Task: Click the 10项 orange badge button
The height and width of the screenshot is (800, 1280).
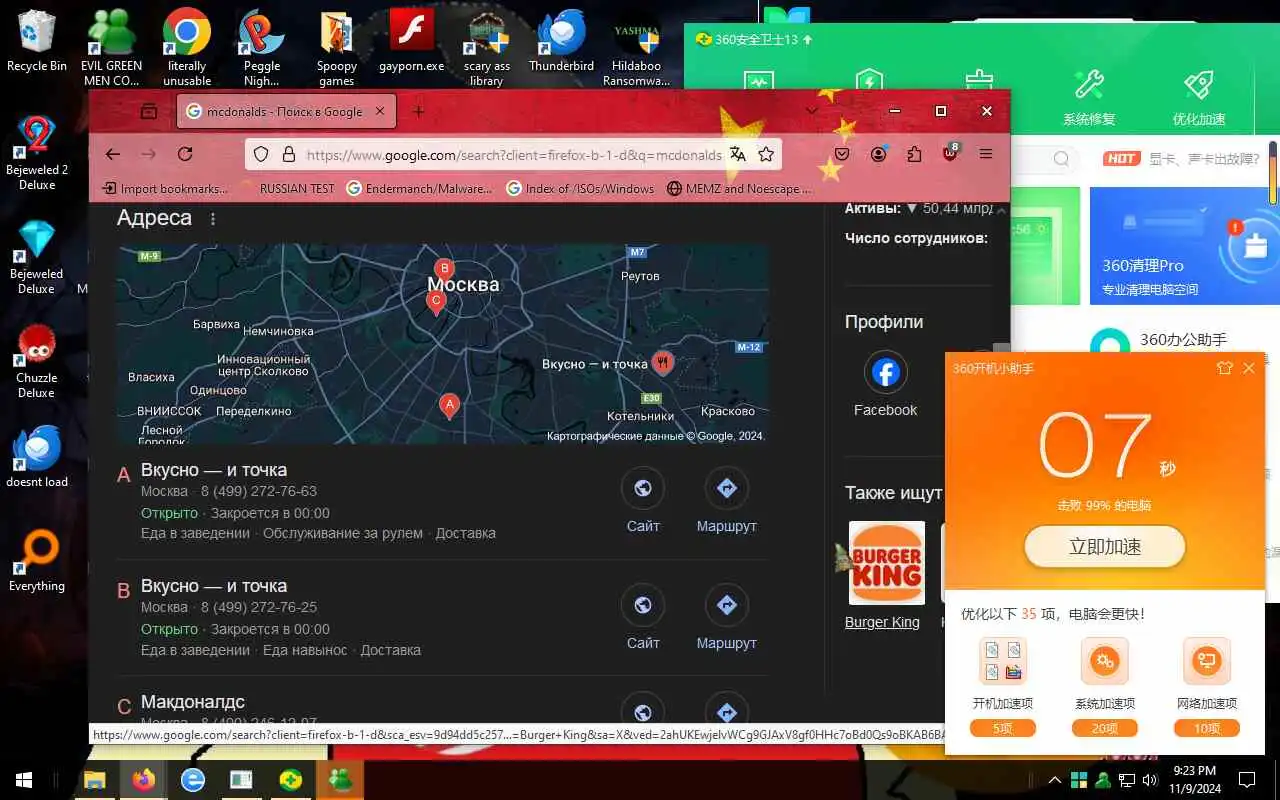Action: coord(1207,728)
